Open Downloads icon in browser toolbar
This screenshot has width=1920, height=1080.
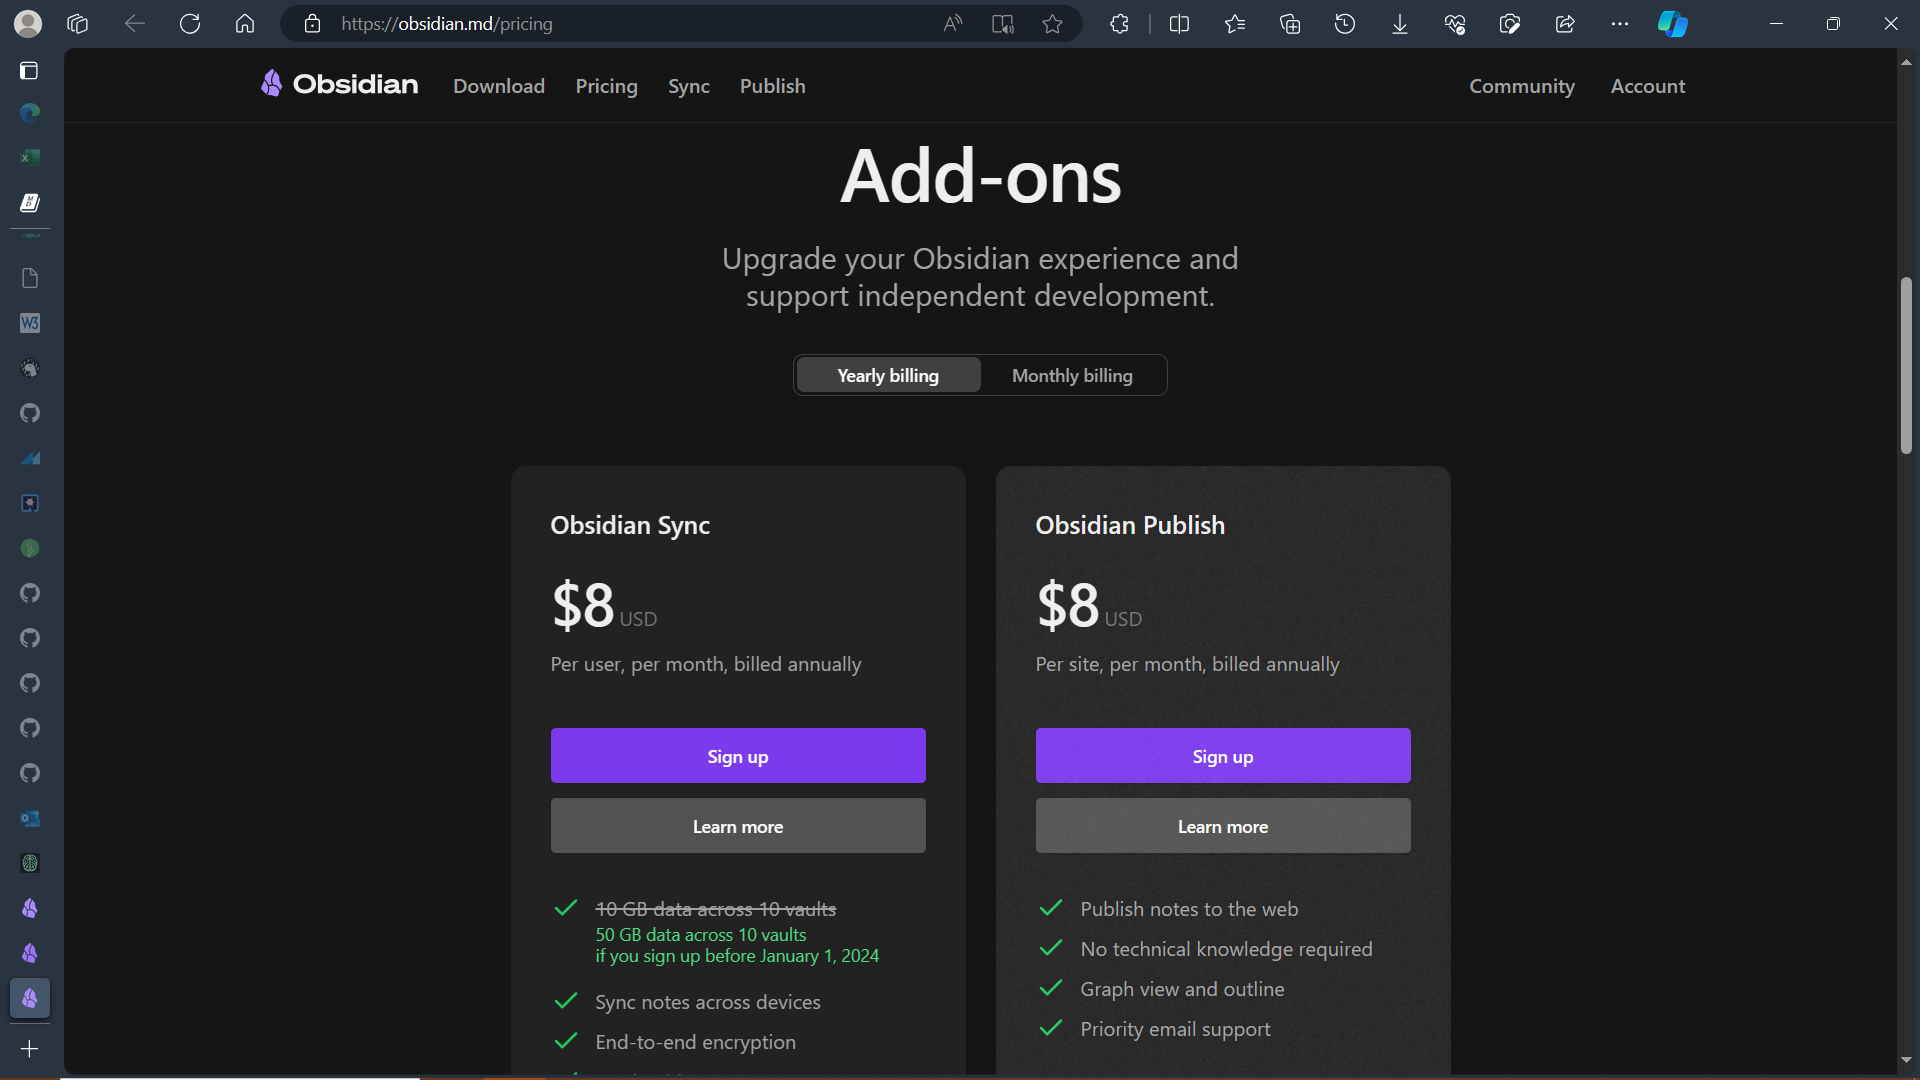[1400, 24]
